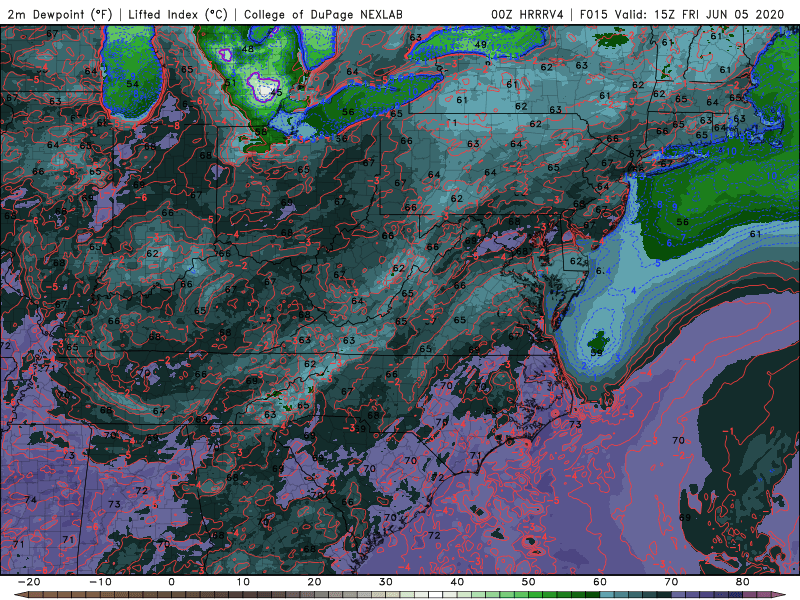Click the 30 tick label on colorbar

click(386, 582)
